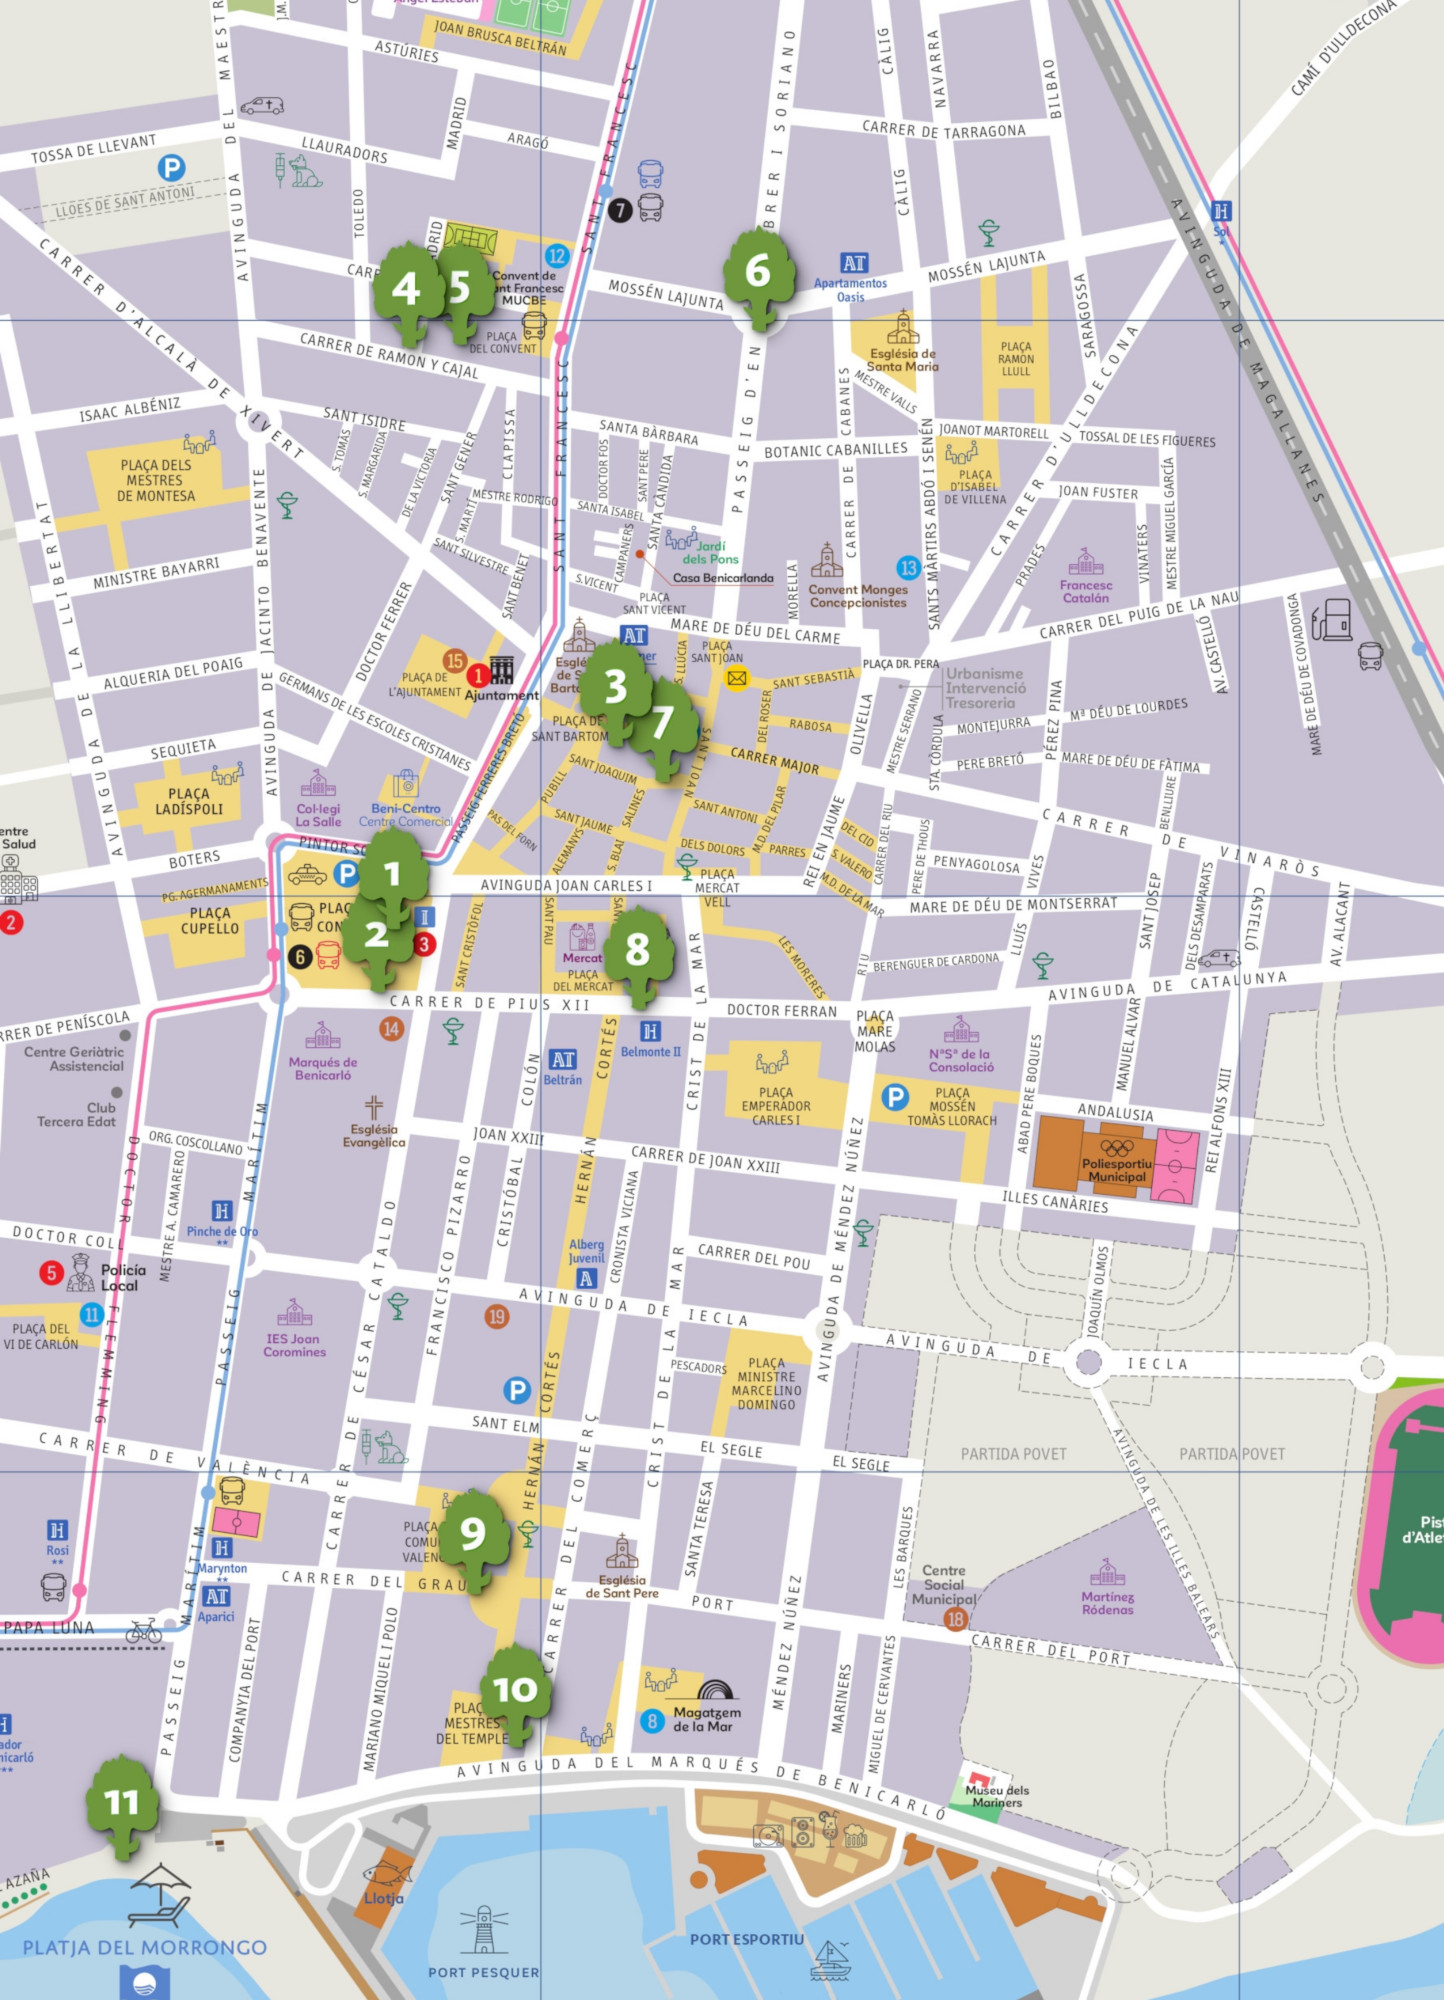The height and width of the screenshot is (2000, 1444).
Task: Click the orange circle marker numbered 19
Action: (x=497, y=1316)
